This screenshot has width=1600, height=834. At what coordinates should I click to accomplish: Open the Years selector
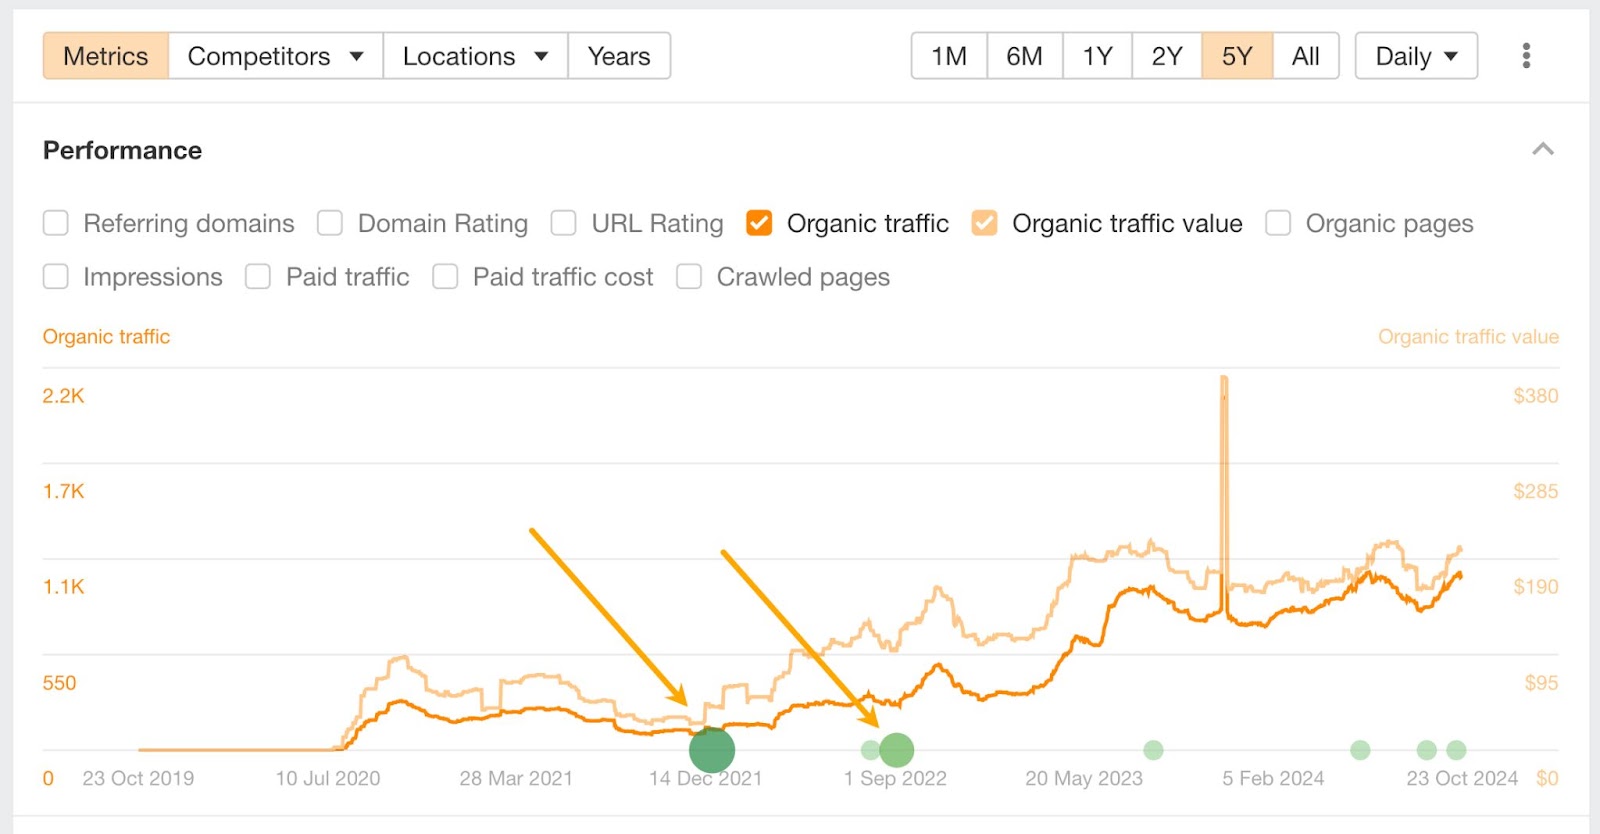click(x=618, y=56)
